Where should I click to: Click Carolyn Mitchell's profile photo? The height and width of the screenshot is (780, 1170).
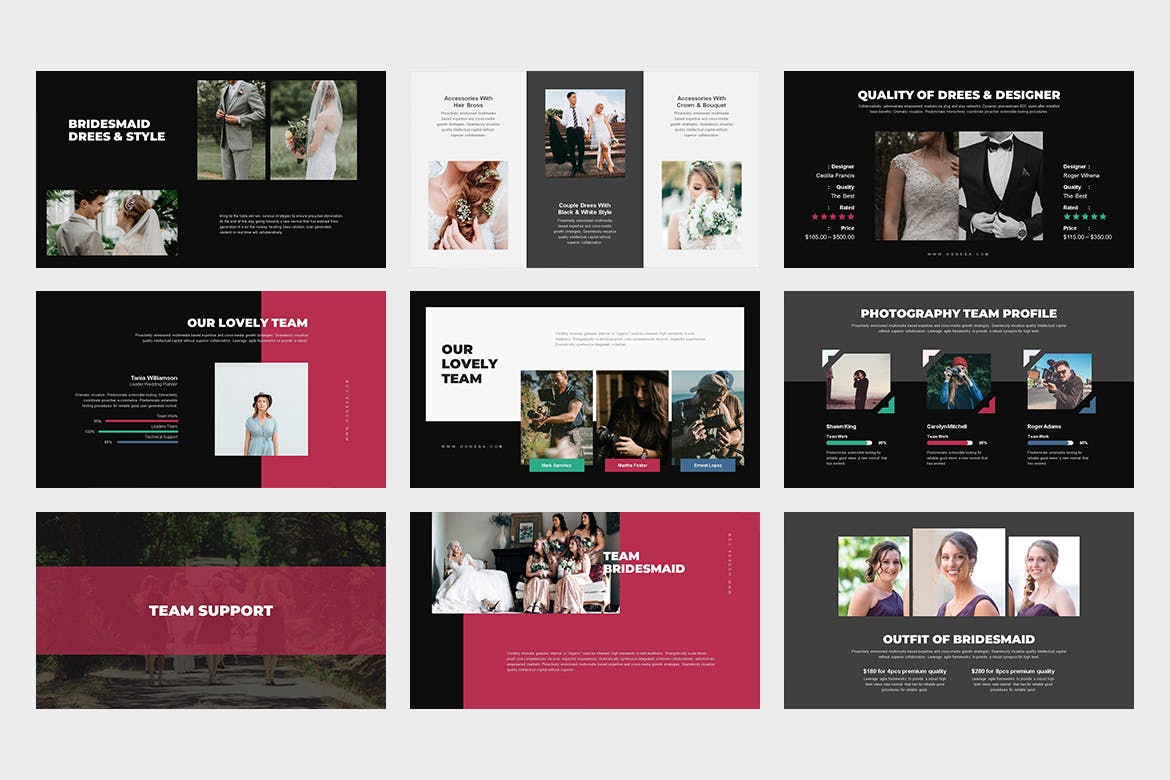(x=958, y=381)
